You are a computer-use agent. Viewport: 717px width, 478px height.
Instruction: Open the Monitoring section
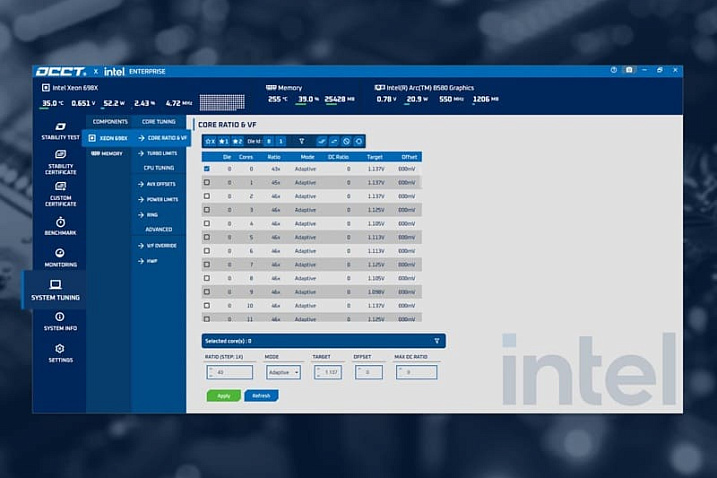60,258
